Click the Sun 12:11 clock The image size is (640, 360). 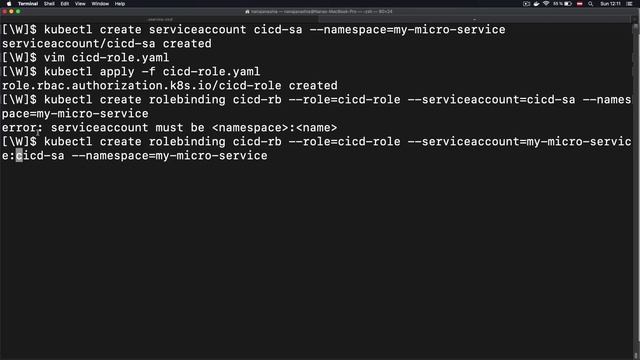click(x=610, y=4)
